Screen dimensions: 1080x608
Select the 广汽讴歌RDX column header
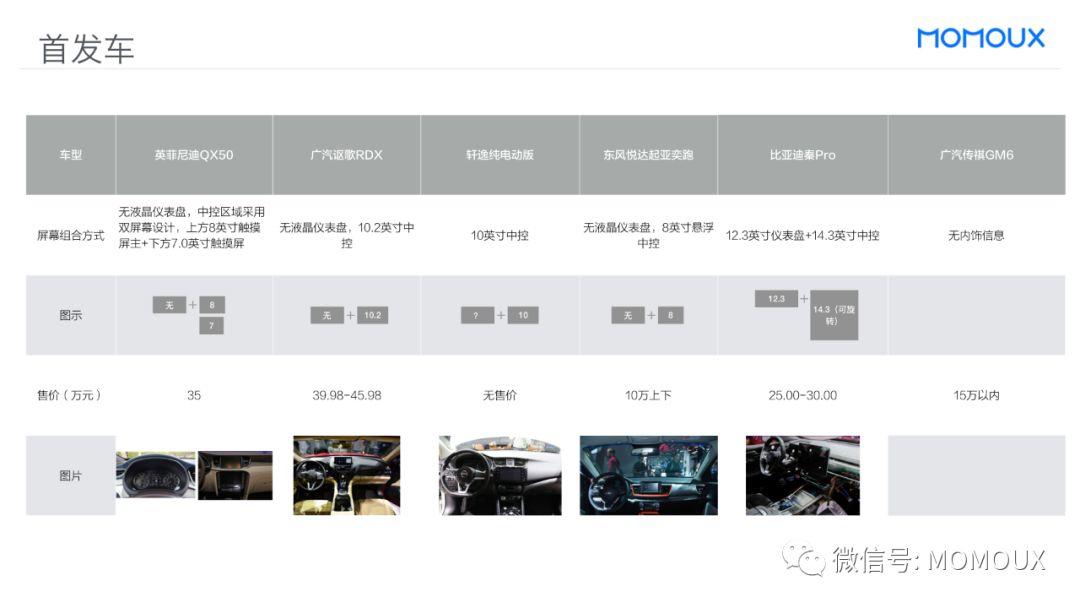coord(346,155)
